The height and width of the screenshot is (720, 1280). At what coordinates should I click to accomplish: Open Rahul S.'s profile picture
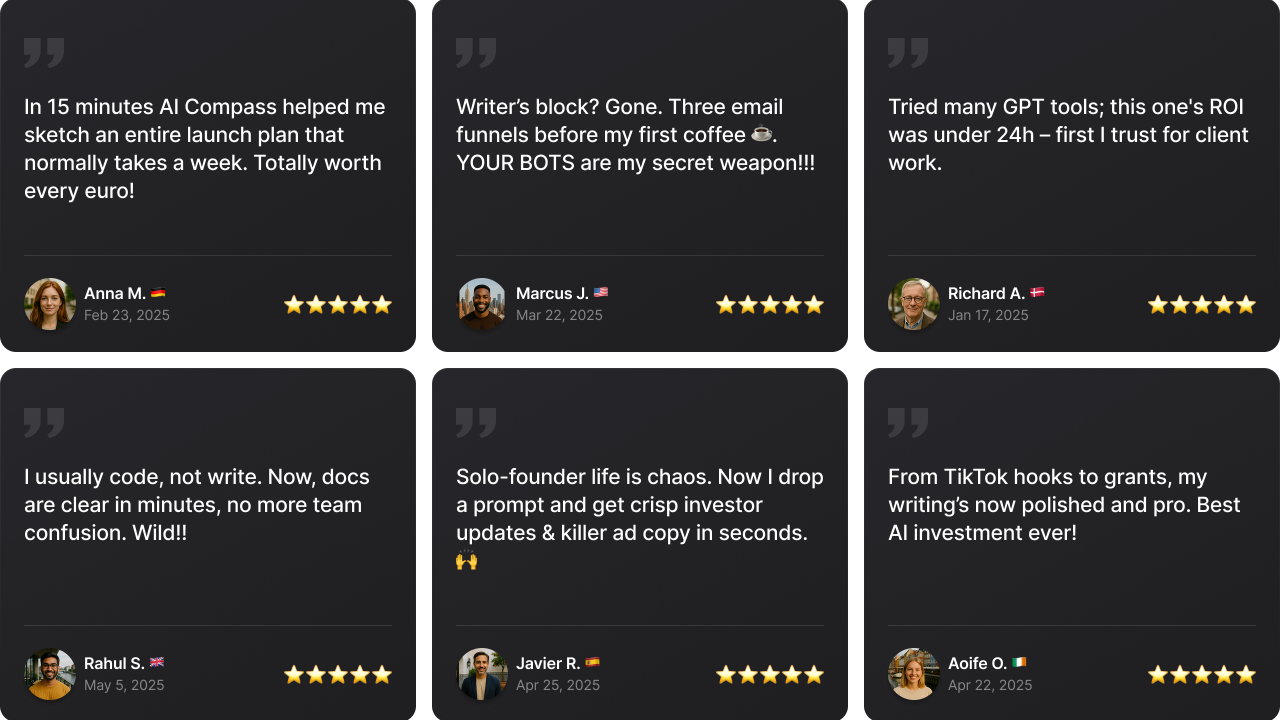[x=50, y=674]
